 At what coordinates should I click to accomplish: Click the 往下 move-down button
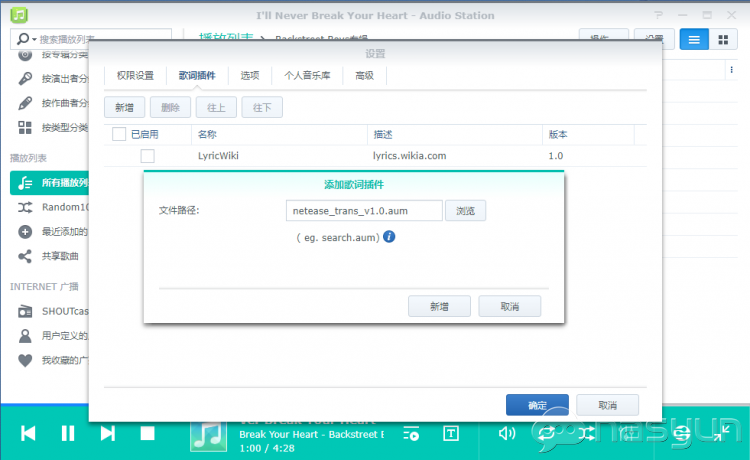(262, 108)
